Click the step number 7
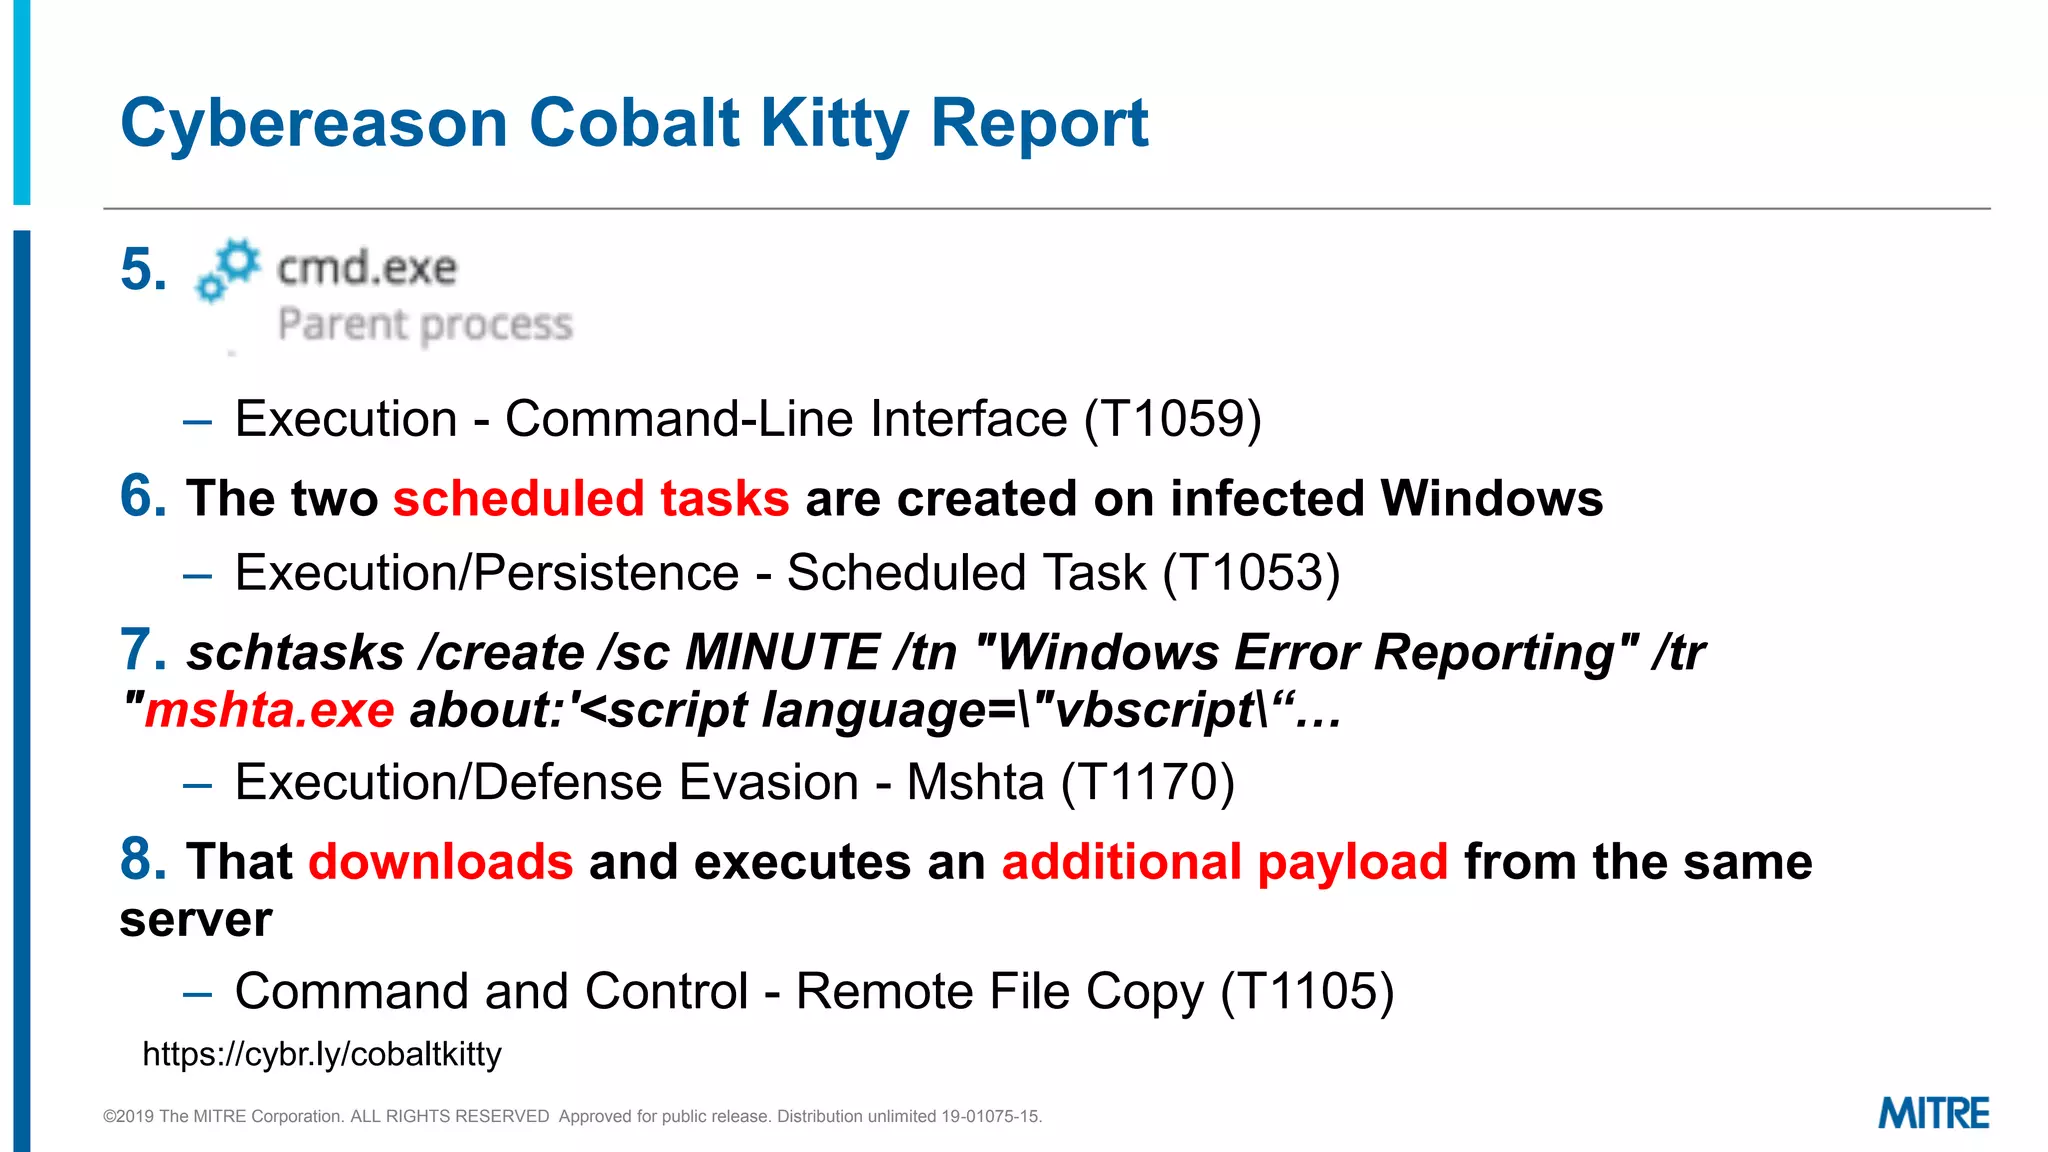The width and height of the screenshot is (2048, 1152). (143, 650)
